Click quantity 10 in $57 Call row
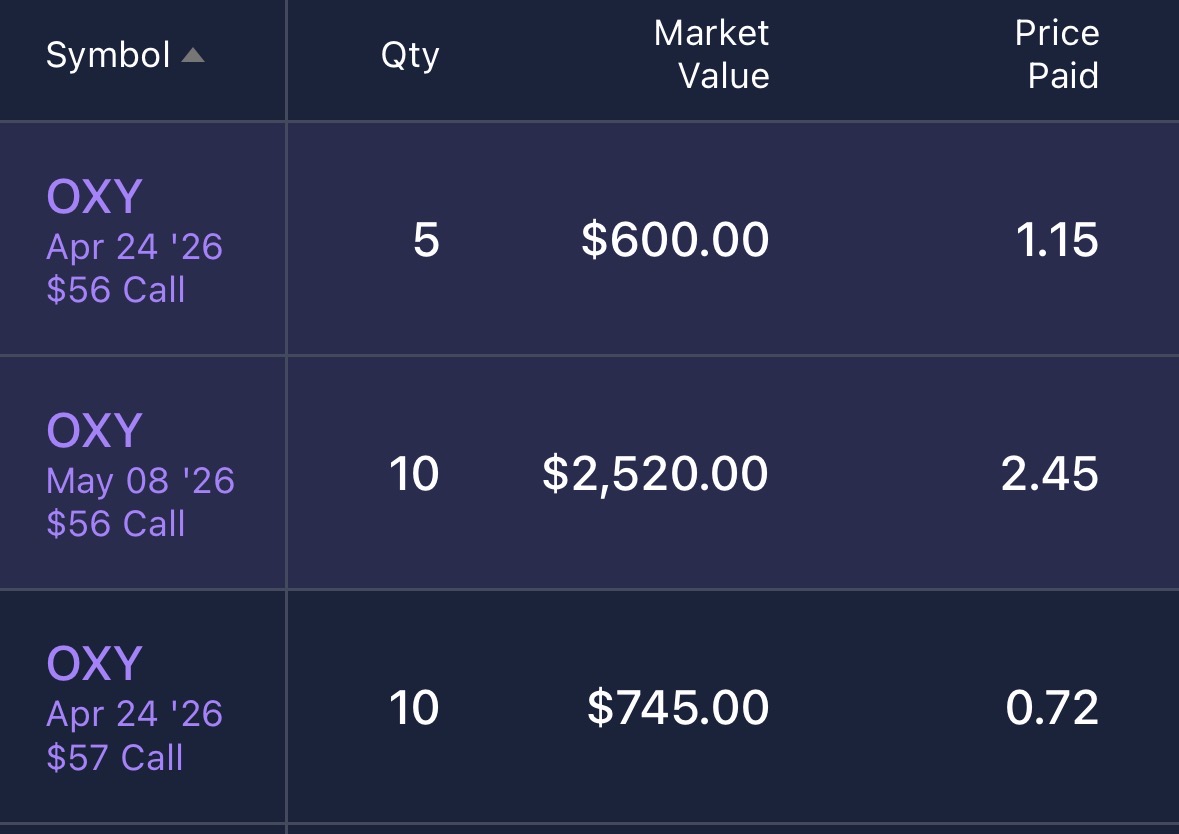 tap(413, 708)
